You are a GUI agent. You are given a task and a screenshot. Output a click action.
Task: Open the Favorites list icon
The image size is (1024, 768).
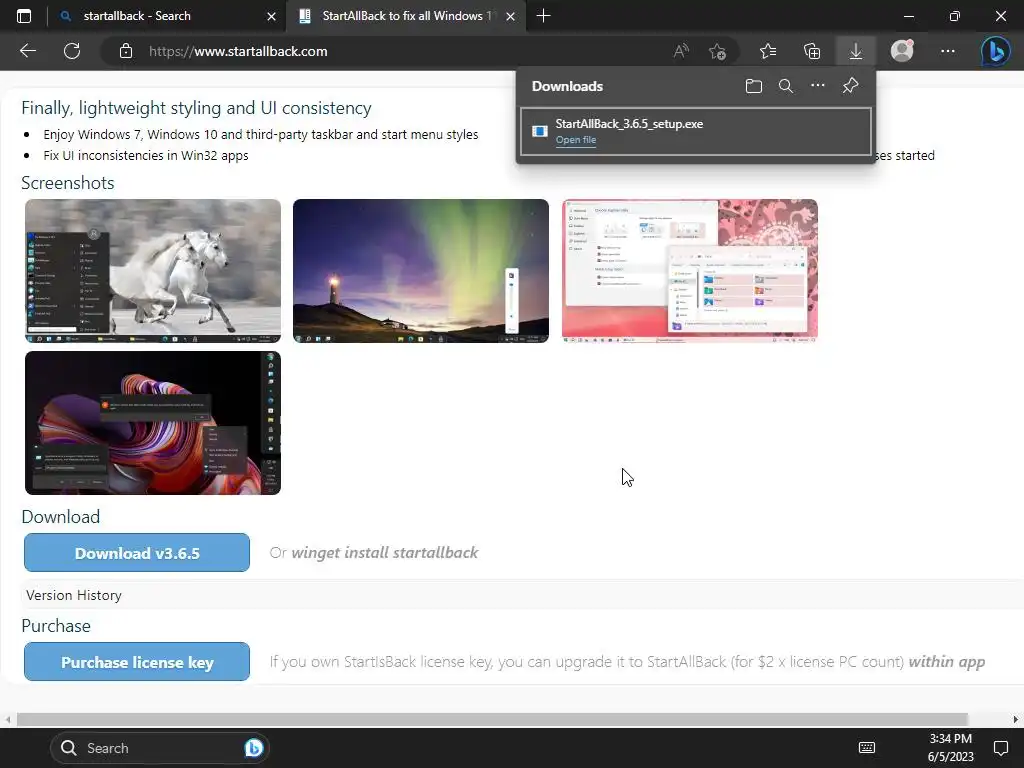(x=768, y=51)
